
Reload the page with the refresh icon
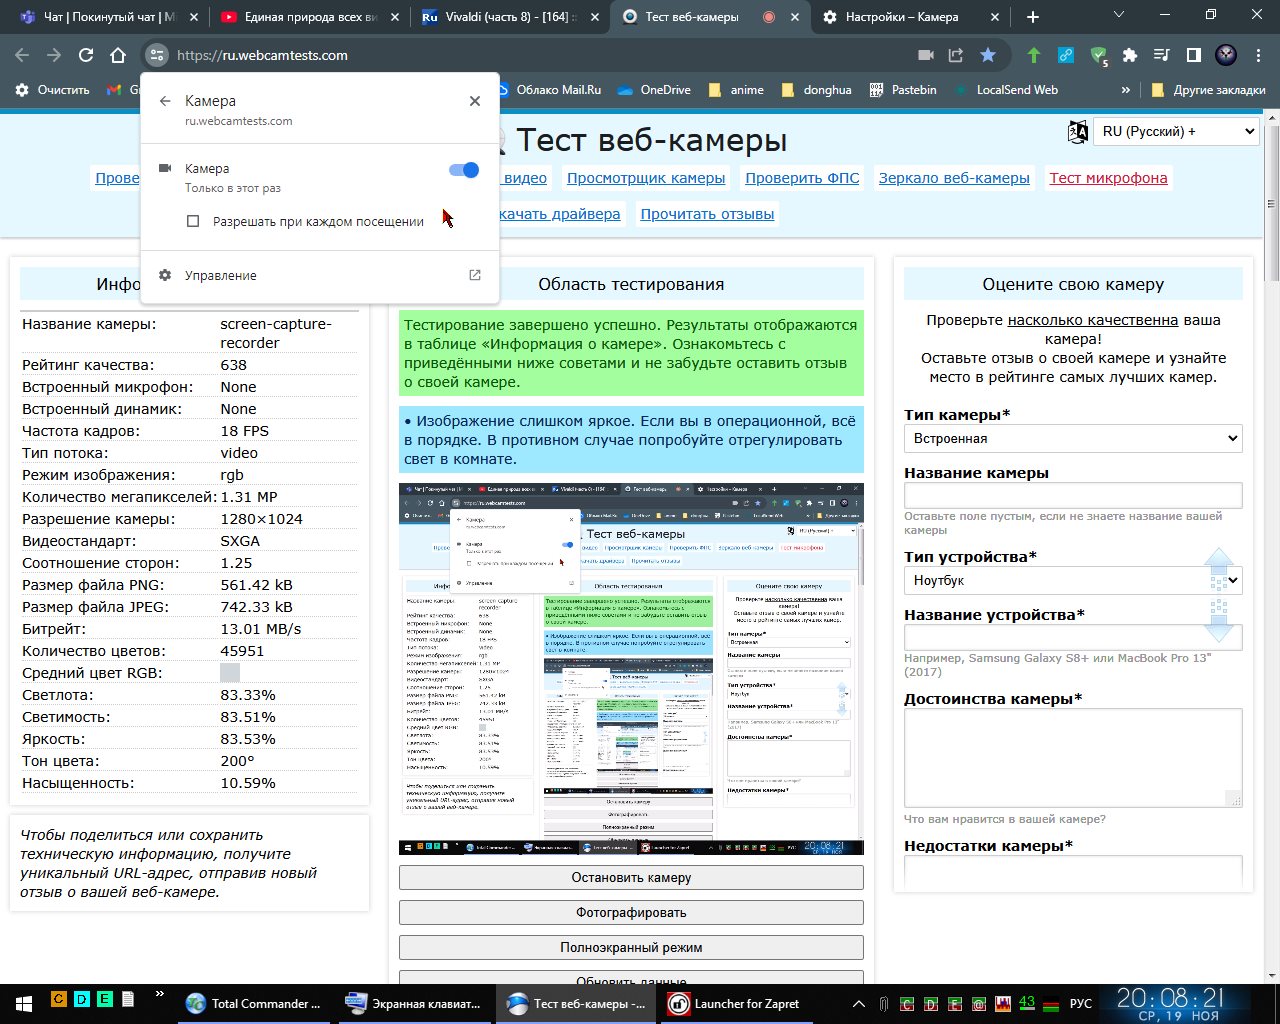pos(86,55)
